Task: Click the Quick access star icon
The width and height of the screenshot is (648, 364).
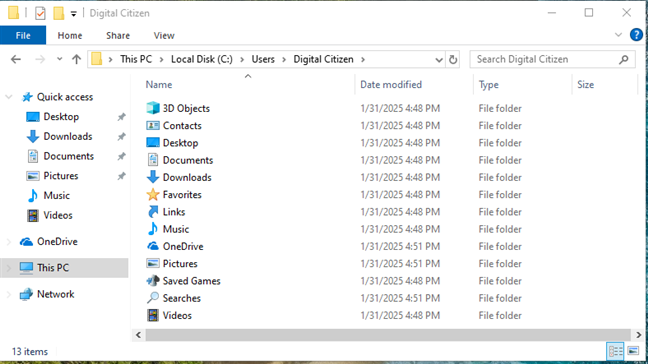Action: pyautogui.click(x=27, y=97)
